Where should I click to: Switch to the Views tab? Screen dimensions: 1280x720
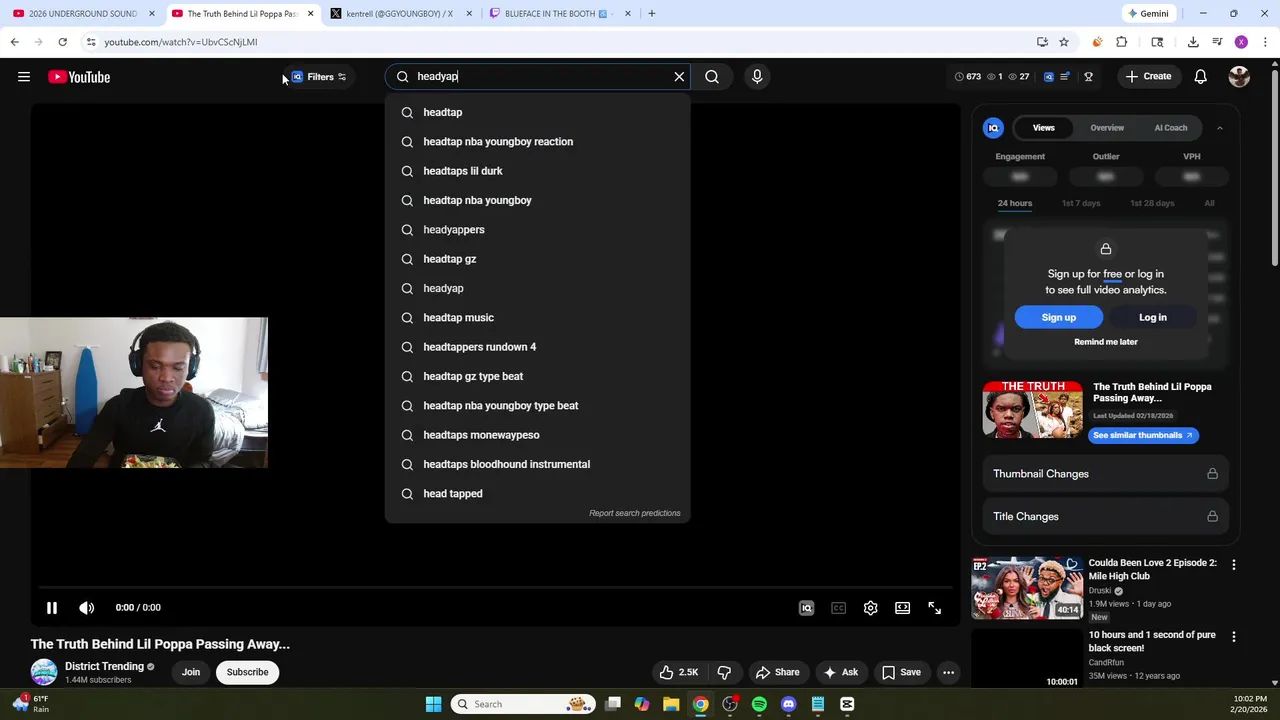(1043, 128)
